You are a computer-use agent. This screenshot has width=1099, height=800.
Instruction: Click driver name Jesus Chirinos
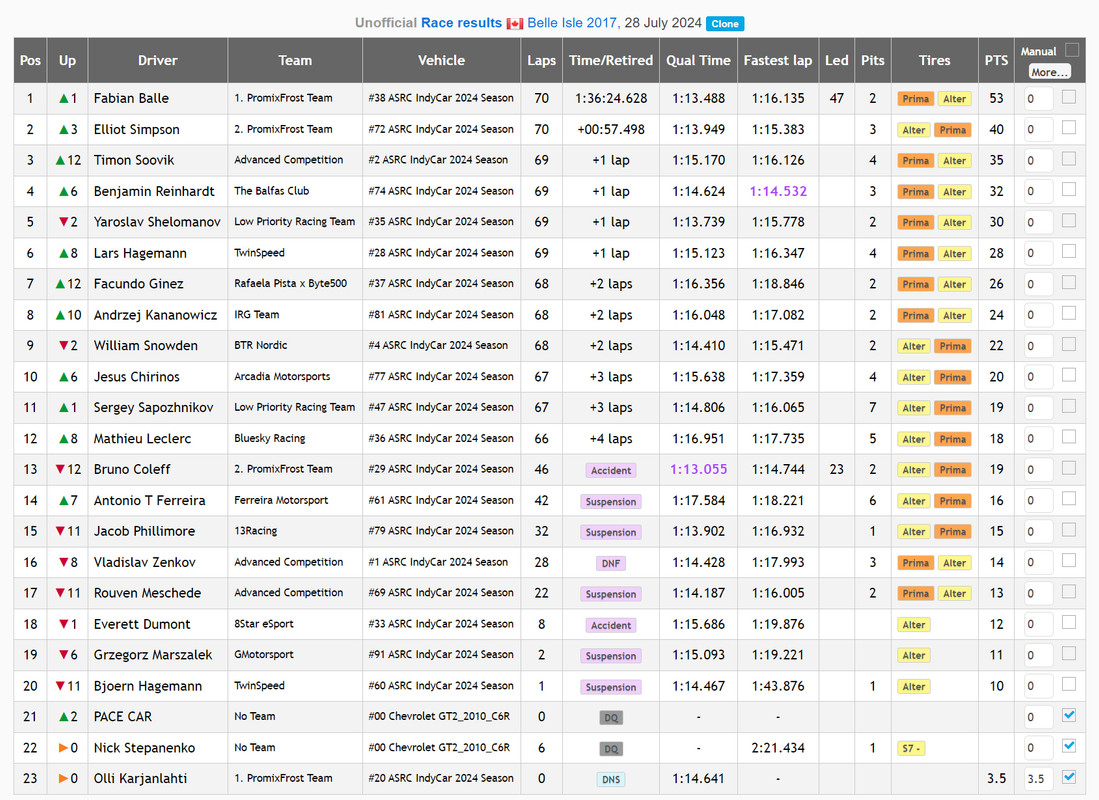[137, 377]
